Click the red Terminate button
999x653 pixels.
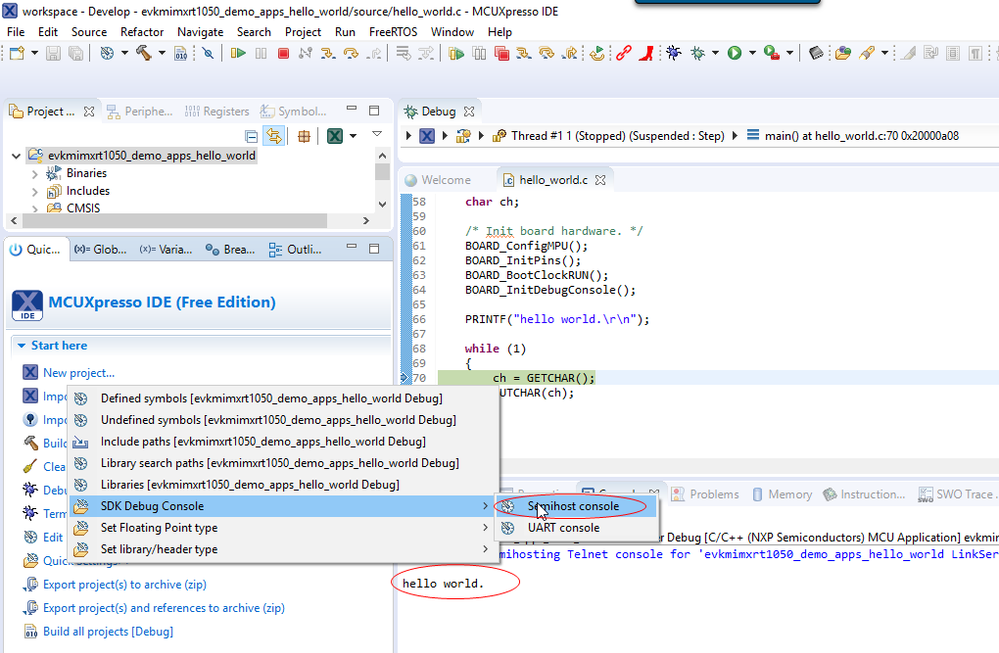pos(284,54)
